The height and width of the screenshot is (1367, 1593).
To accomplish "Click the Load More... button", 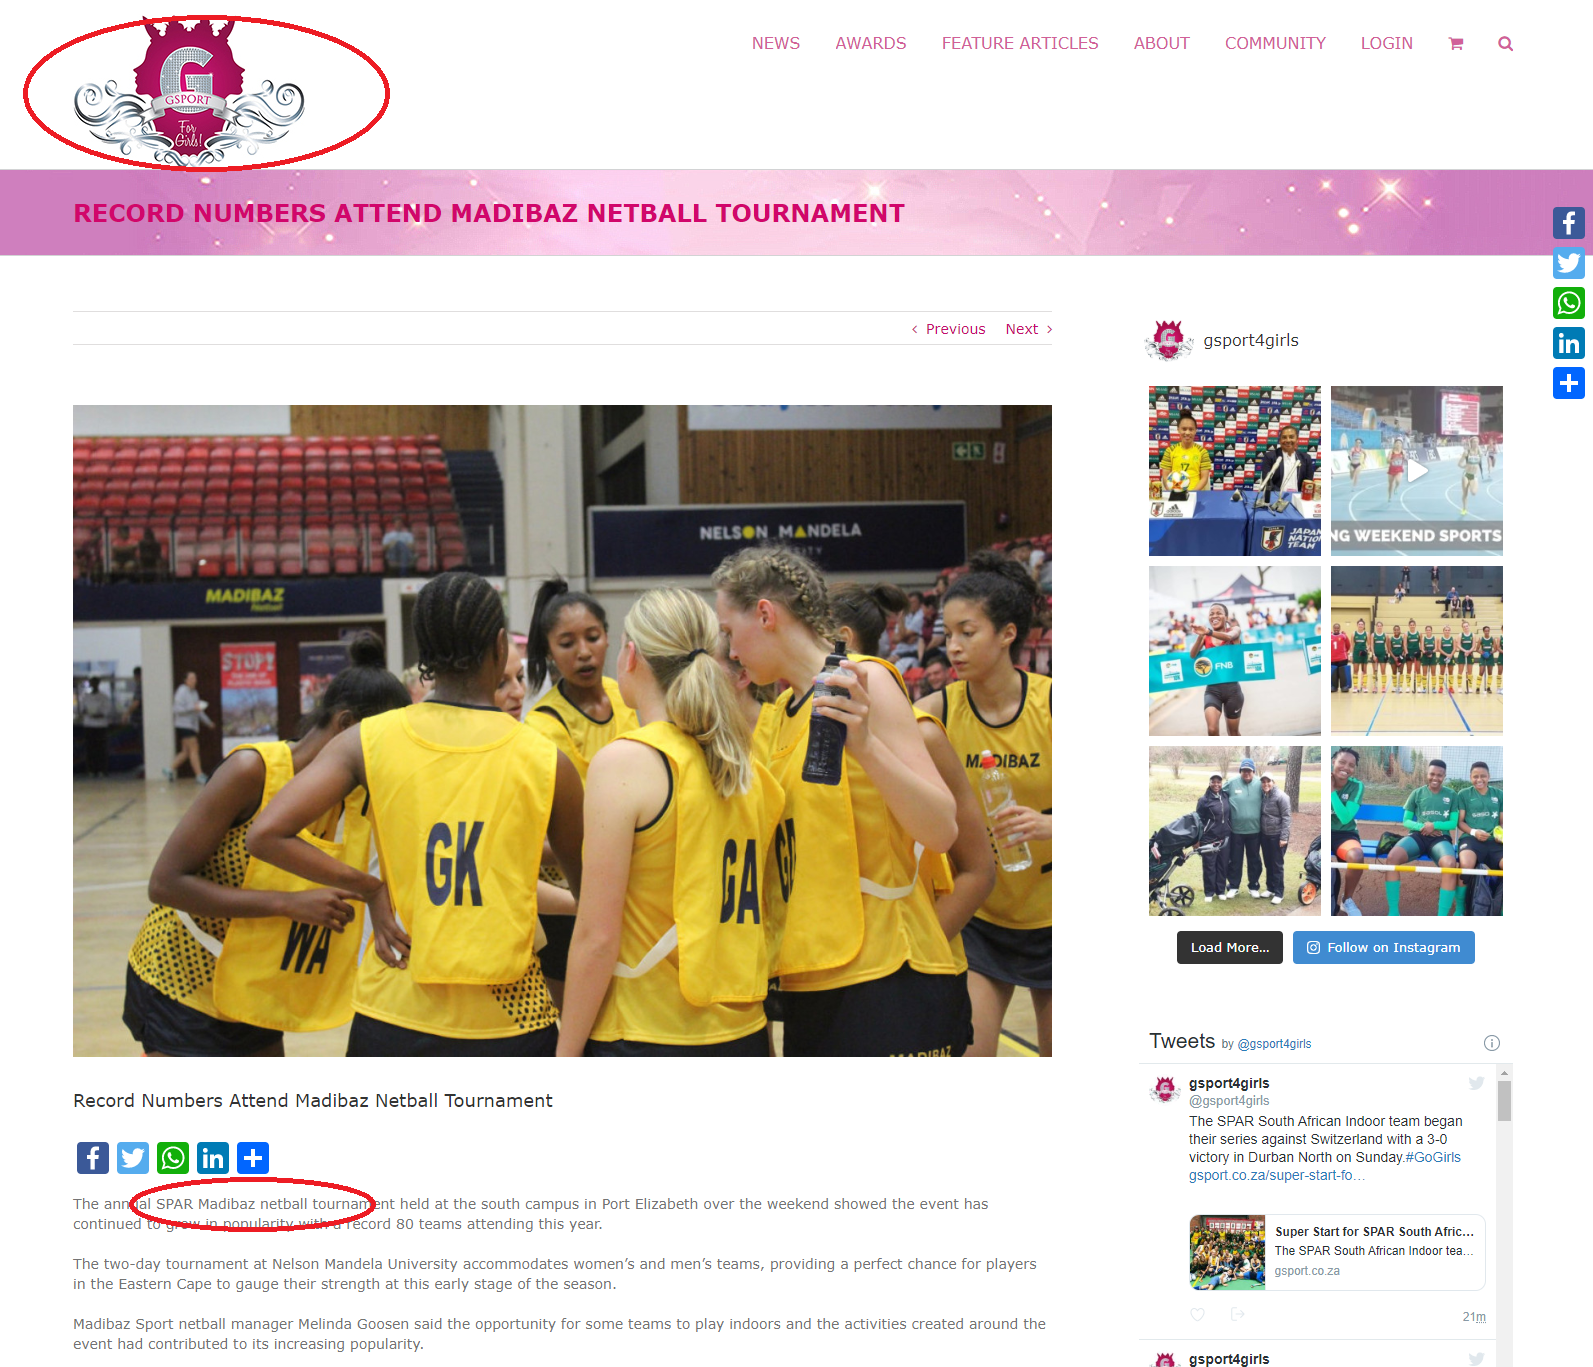I will tap(1230, 948).
